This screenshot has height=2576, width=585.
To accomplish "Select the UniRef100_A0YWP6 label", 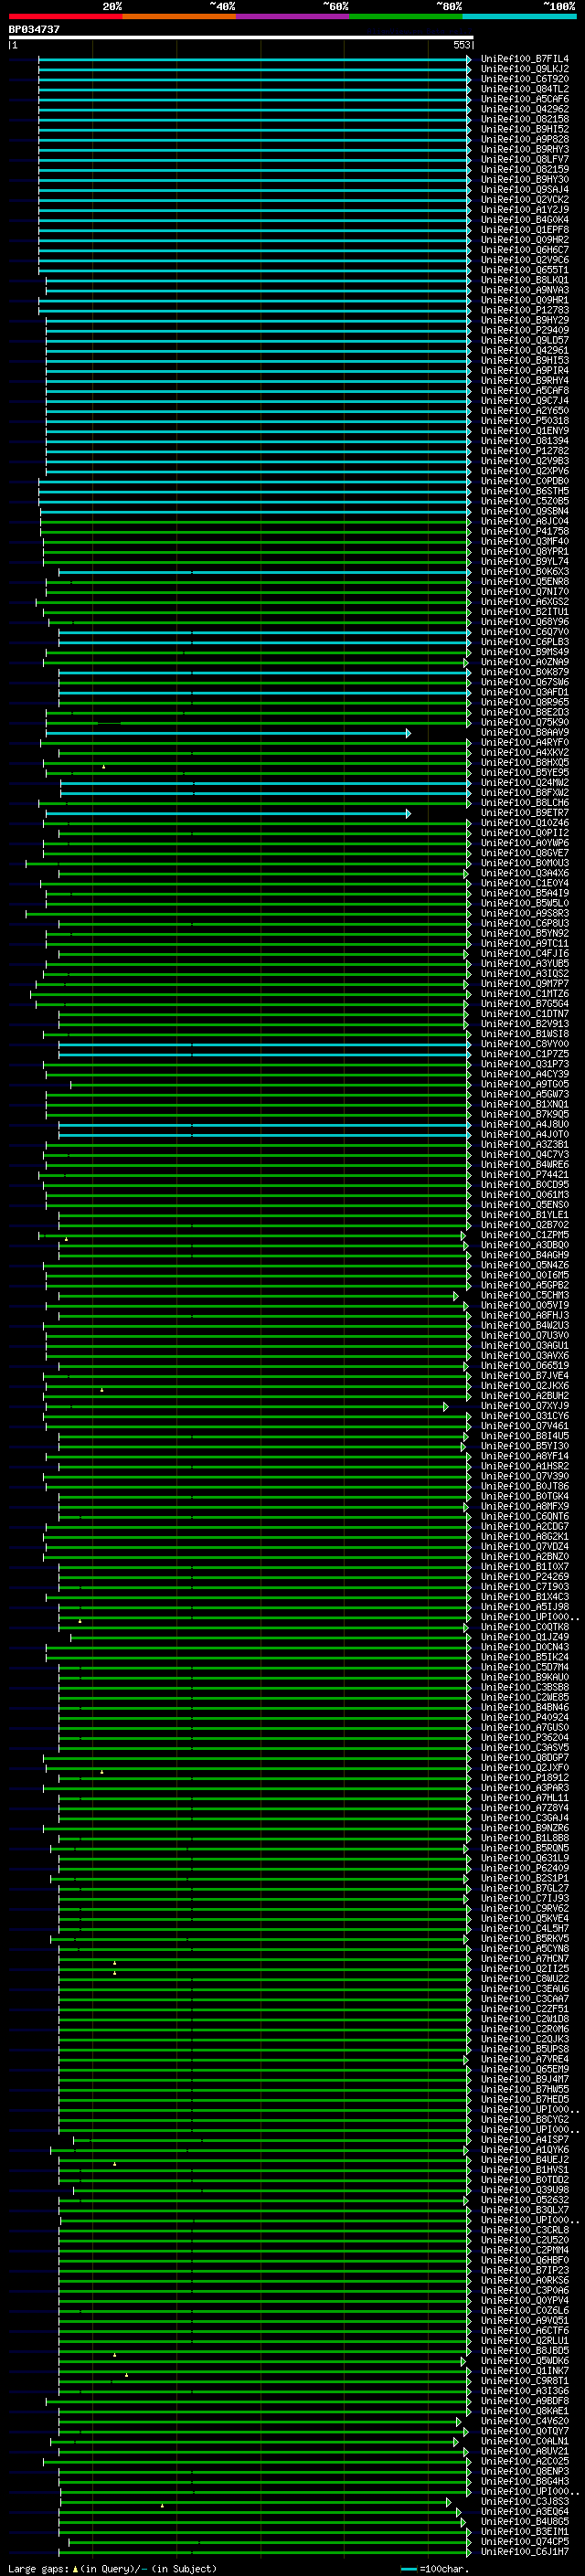I will [525, 843].
